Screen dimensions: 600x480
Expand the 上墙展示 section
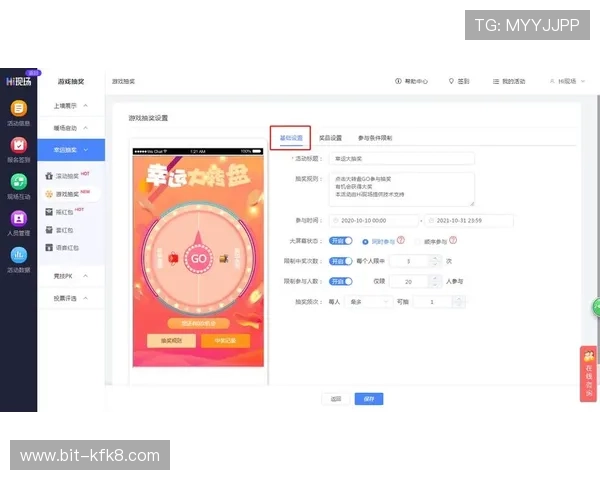click(x=71, y=106)
